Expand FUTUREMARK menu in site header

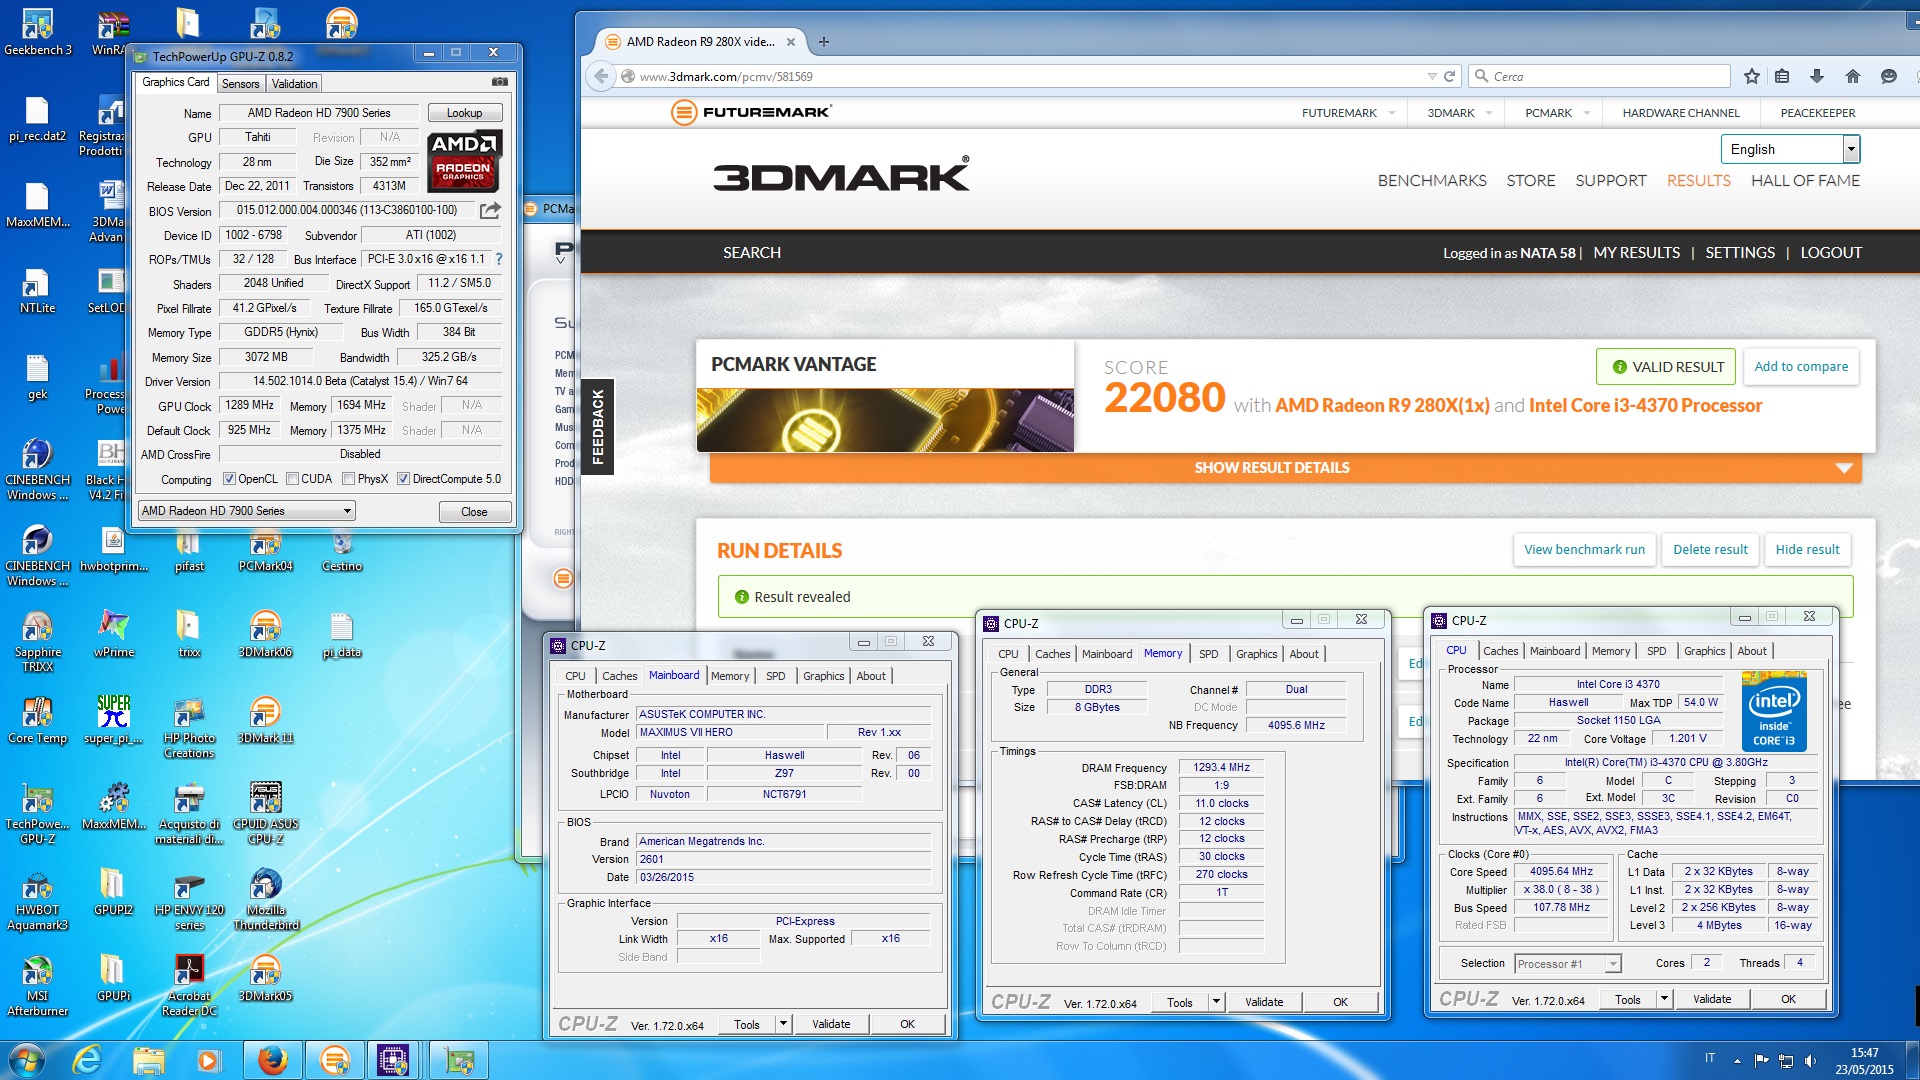pyautogui.click(x=1348, y=113)
